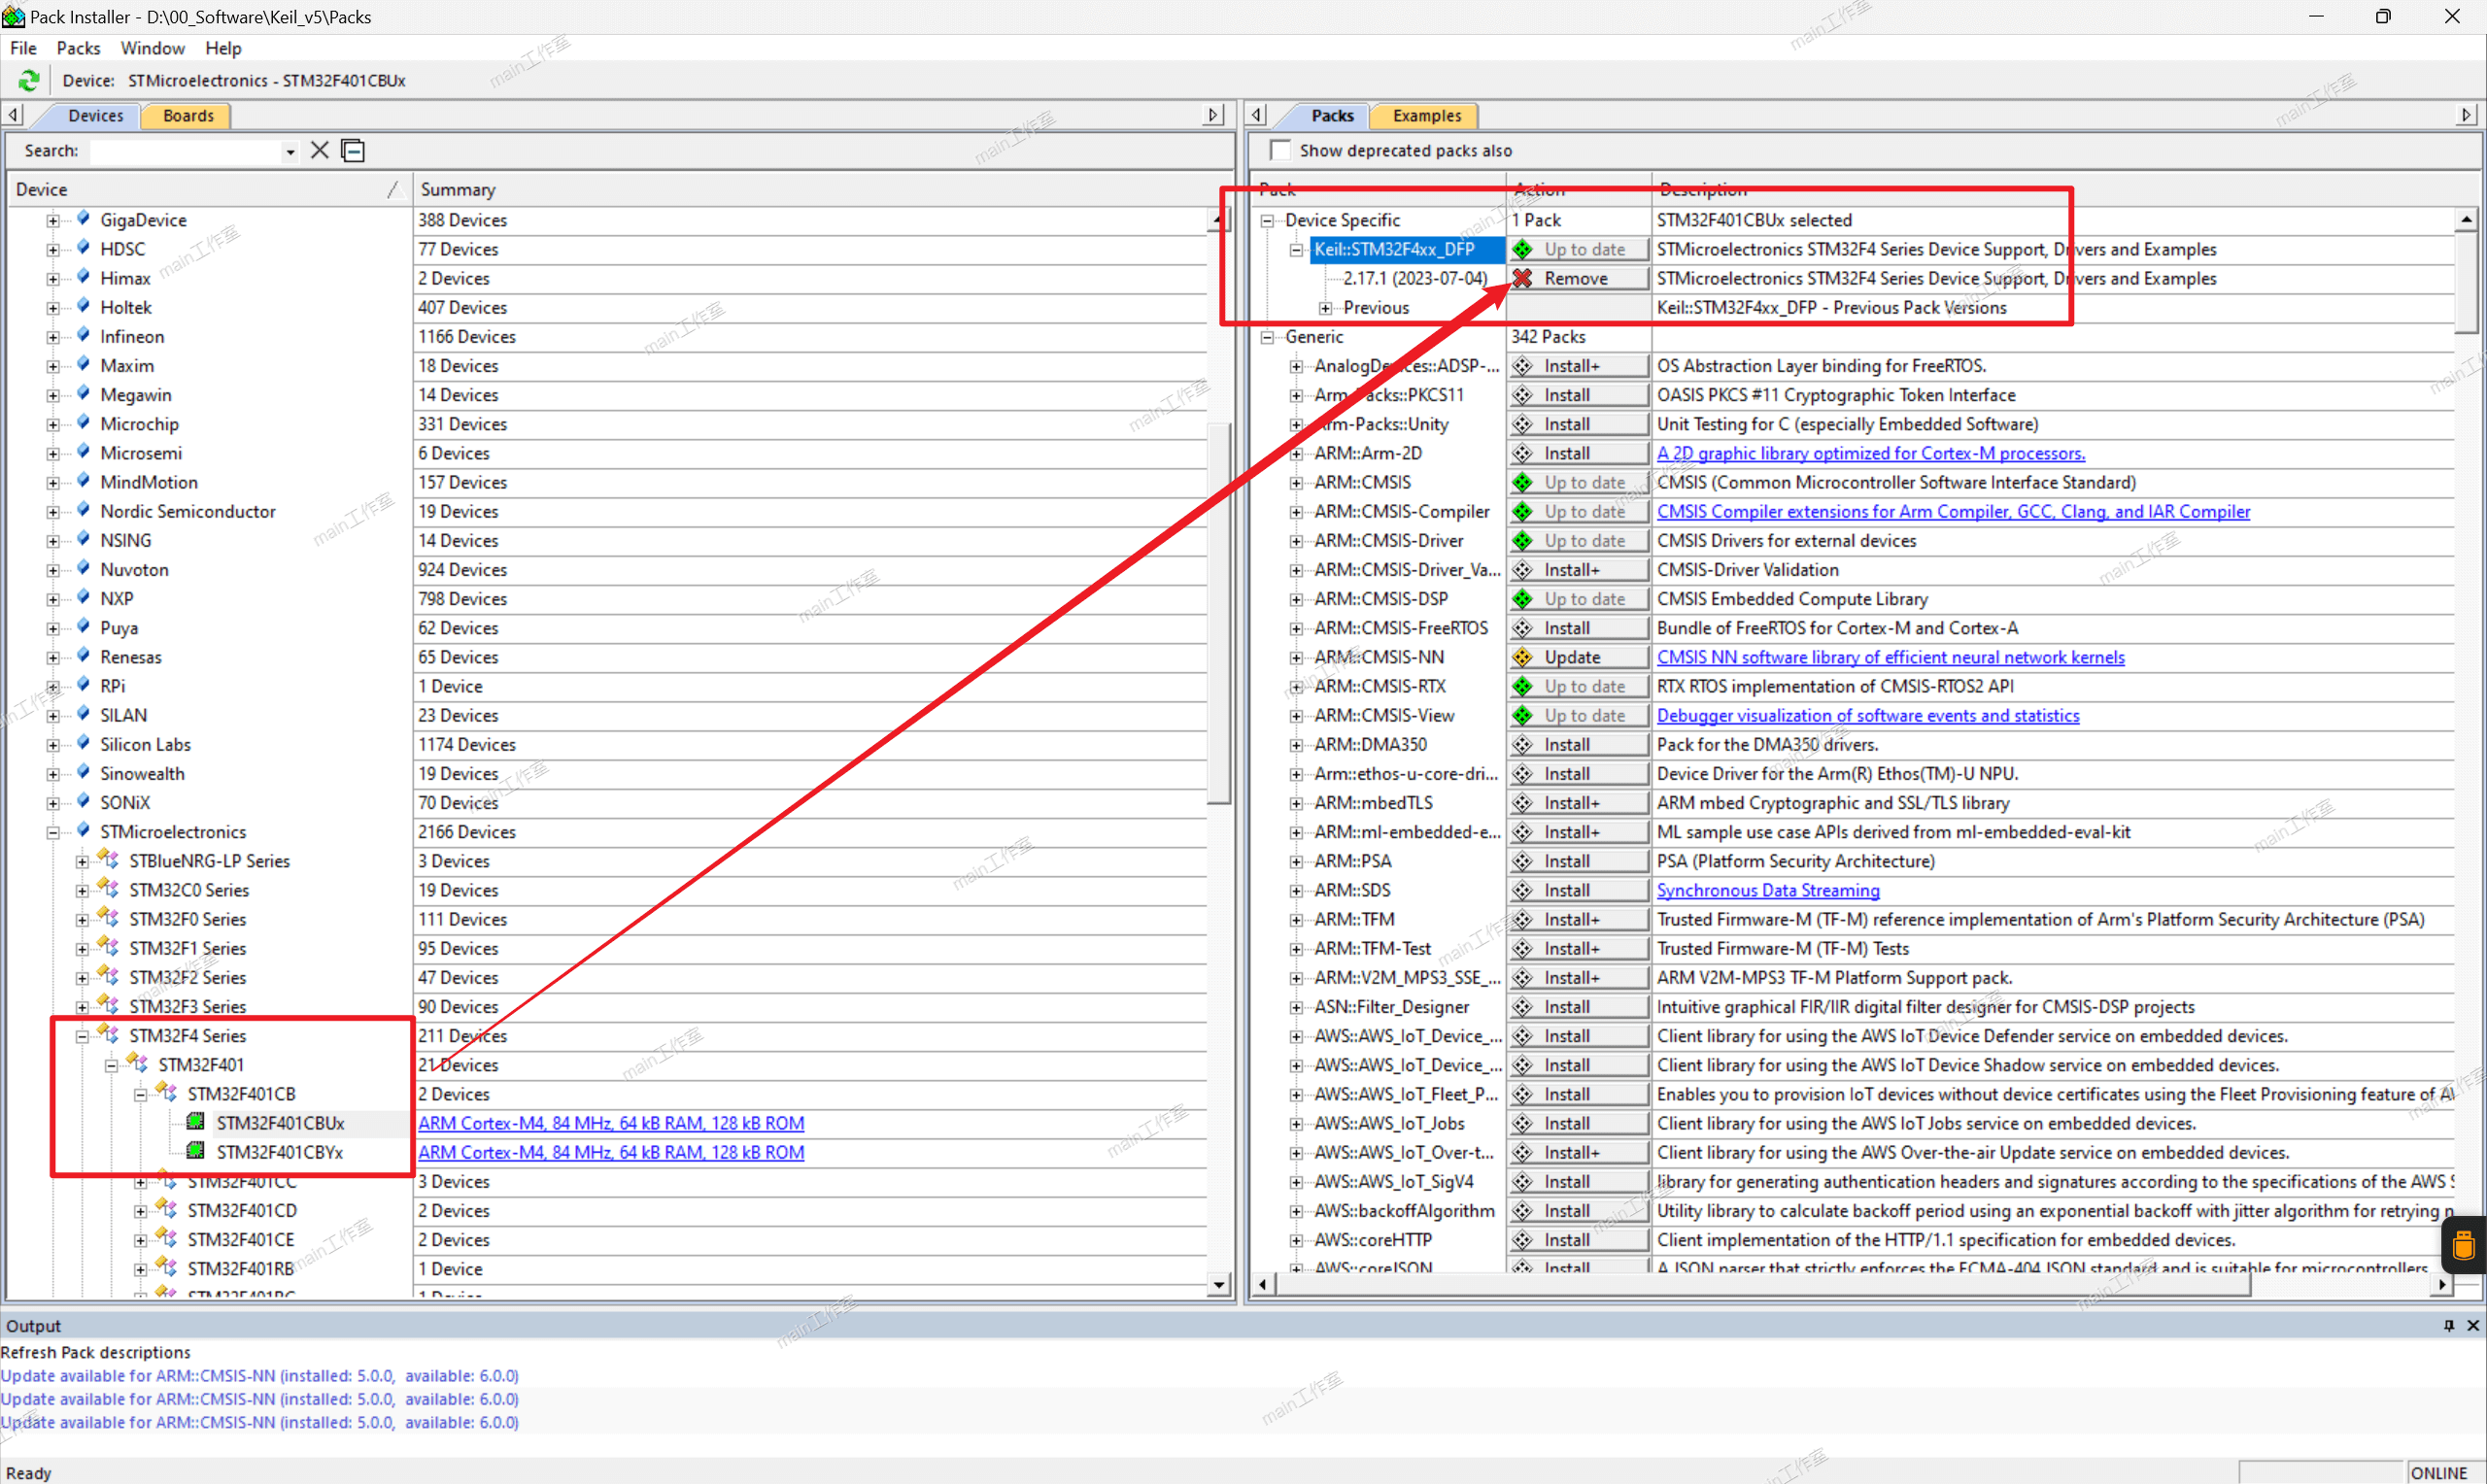This screenshot has width=2487, height=1484.
Task: Collapse the STM32F4 Series node
Action: tap(83, 1036)
